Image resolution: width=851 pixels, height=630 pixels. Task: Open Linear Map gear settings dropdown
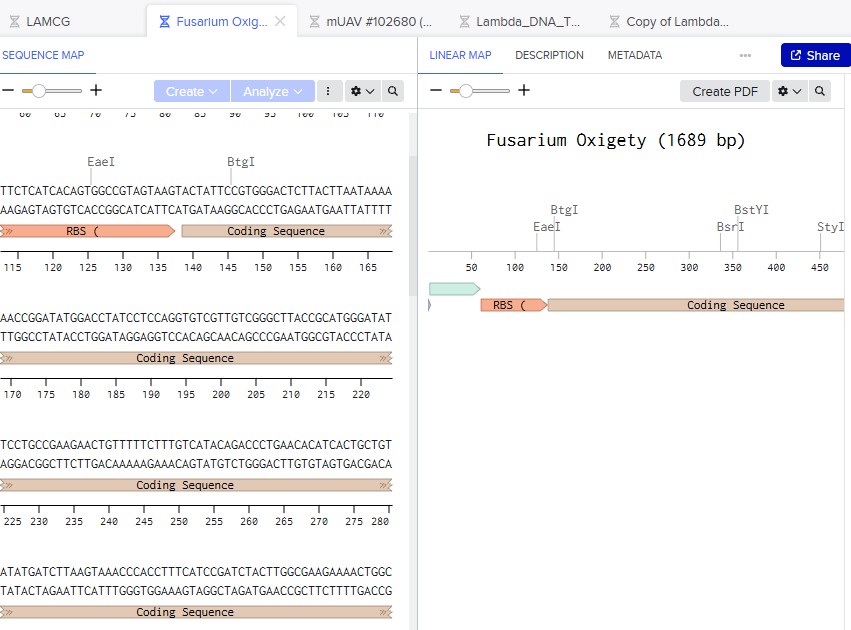789,91
